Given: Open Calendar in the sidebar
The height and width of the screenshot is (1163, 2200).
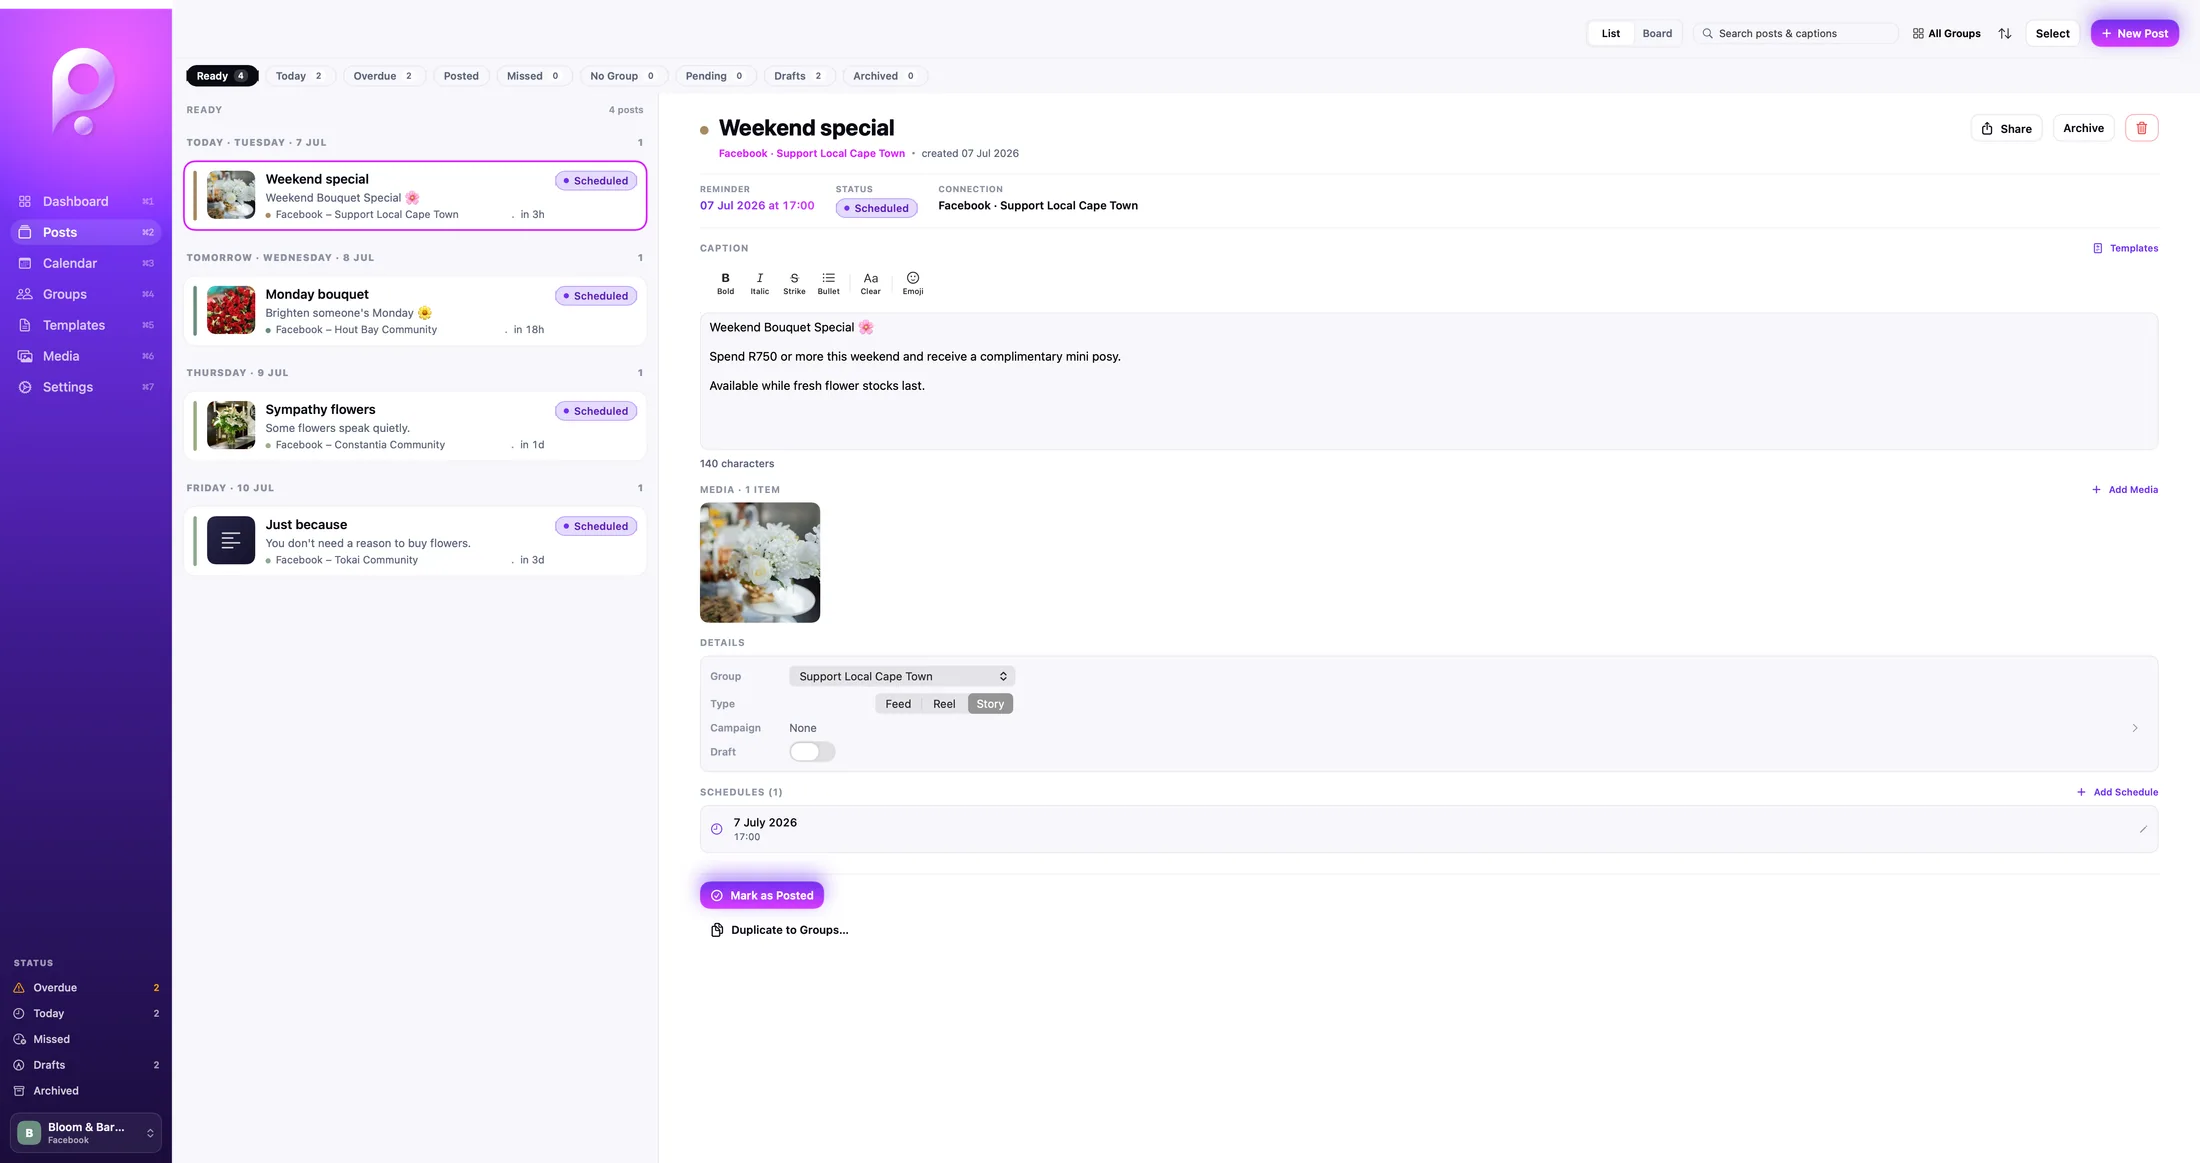Looking at the screenshot, I should (86, 263).
